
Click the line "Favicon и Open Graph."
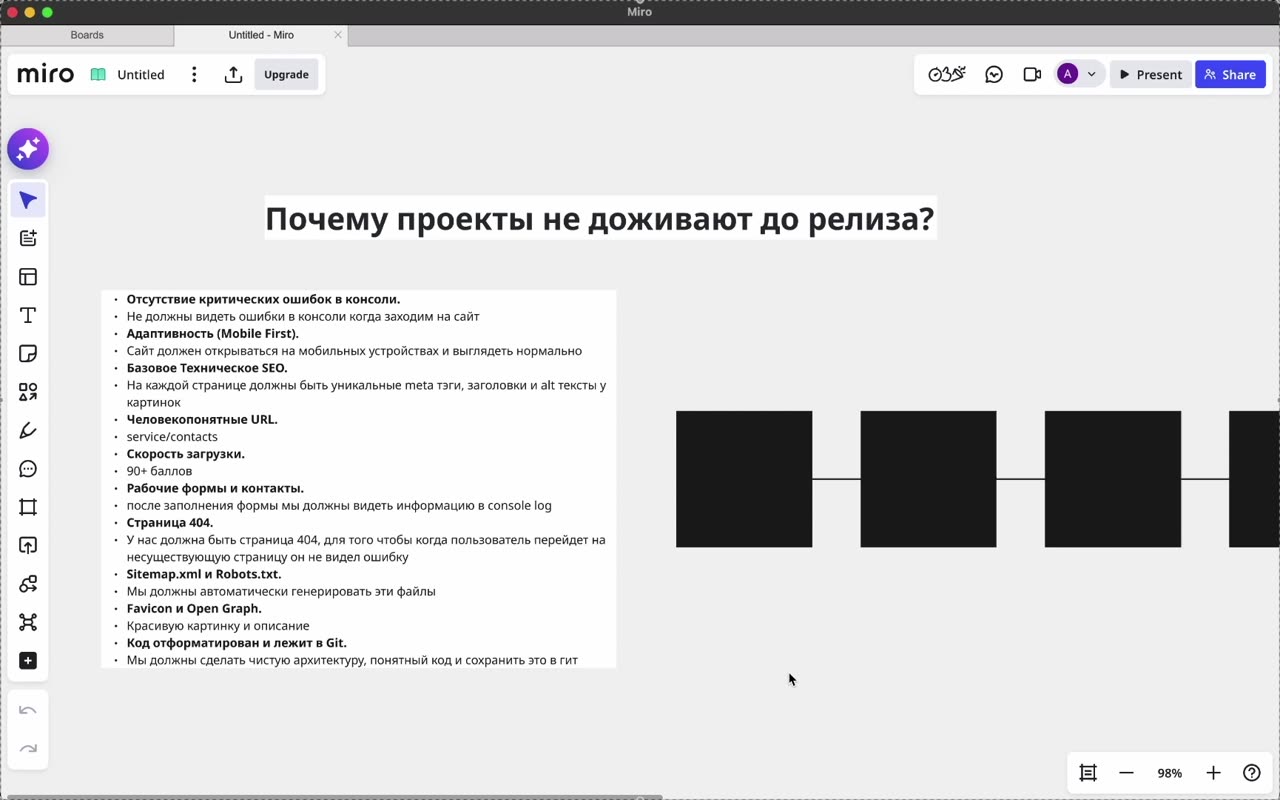pyautogui.click(x=194, y=609)
